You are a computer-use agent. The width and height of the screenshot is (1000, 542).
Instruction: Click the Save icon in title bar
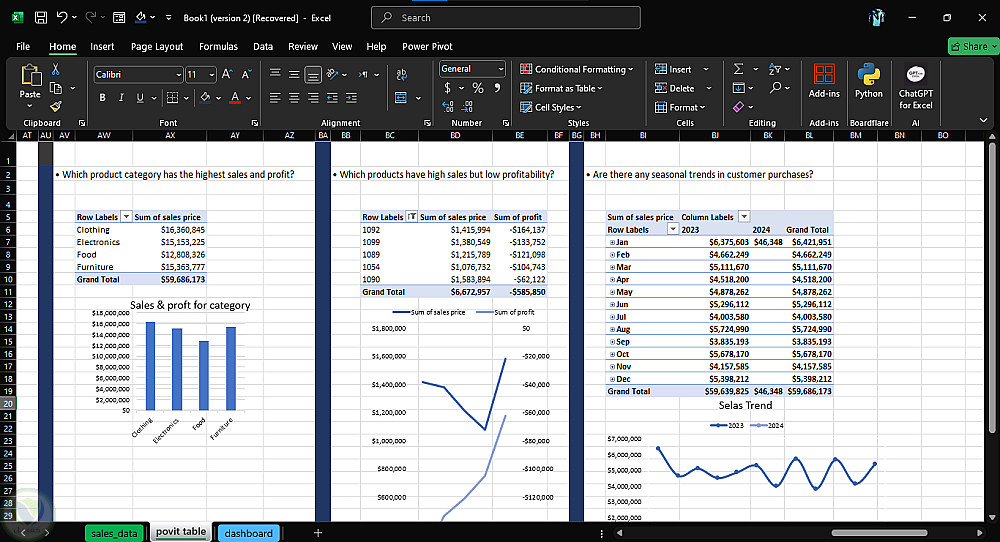(x=40, y=18)
